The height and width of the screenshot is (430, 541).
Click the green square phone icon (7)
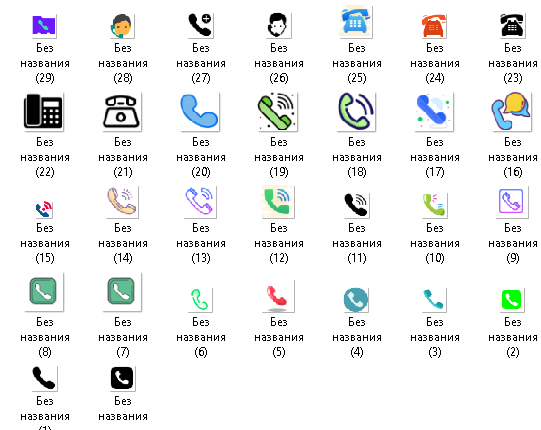(121, 292)
